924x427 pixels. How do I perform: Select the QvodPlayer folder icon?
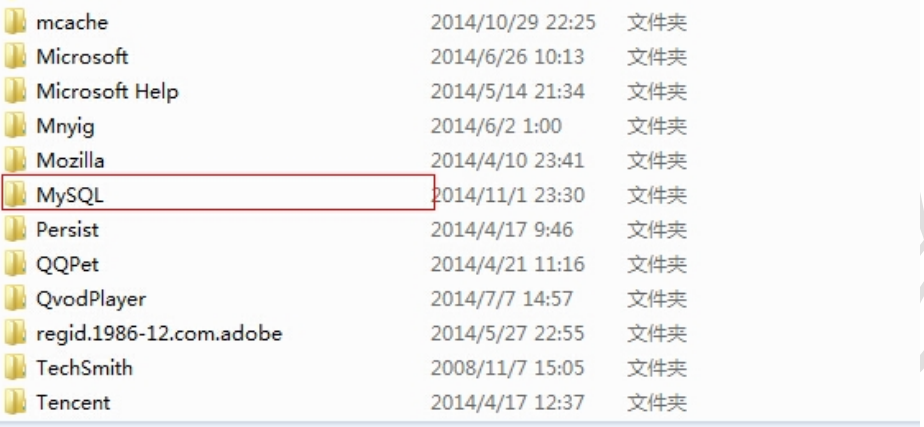pyautogui.click(x=15, y=299)
